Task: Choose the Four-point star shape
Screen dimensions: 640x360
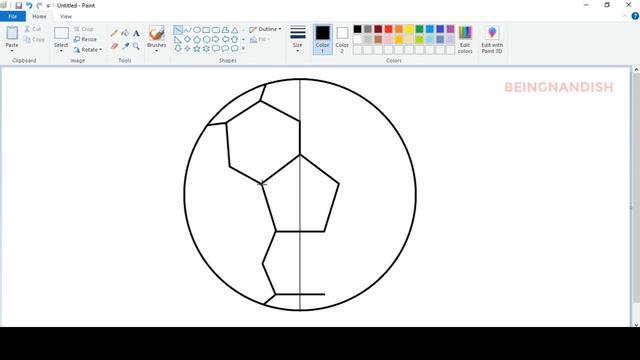Action: pos(187,49)
